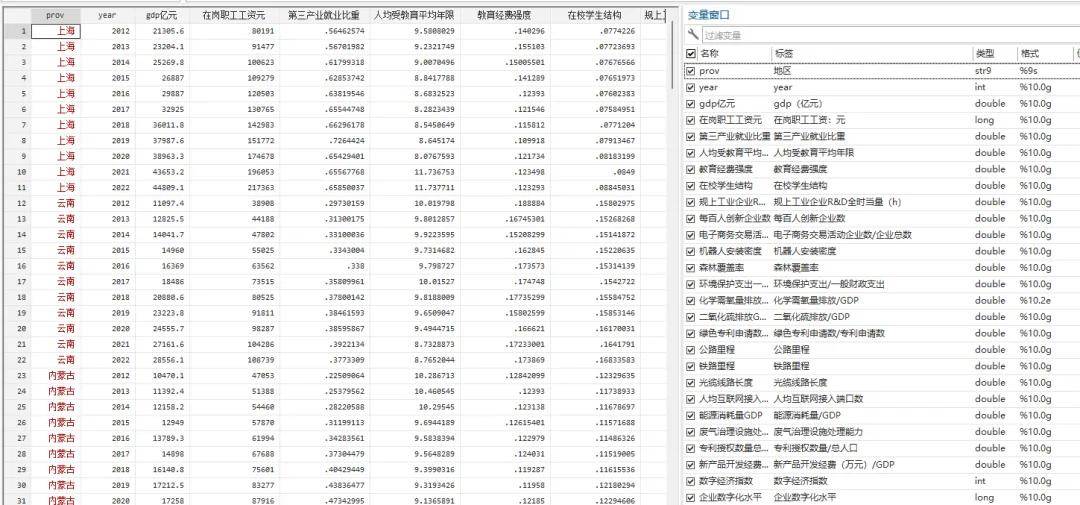Toggle the 数字经济指数 variable checkbox
This screenshot has height=505, width=1080.
pos(691,481)
